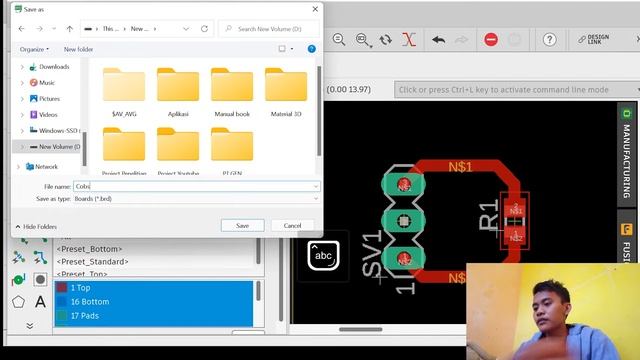Image resolution: width=640 pixels, height=360 pixels.
Task: Click the file list vertical scrollbar
Action: (319, 111)
